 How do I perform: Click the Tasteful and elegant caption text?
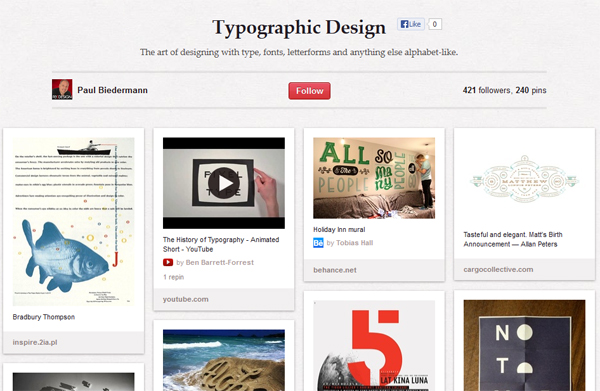click(x=513, y=239)
